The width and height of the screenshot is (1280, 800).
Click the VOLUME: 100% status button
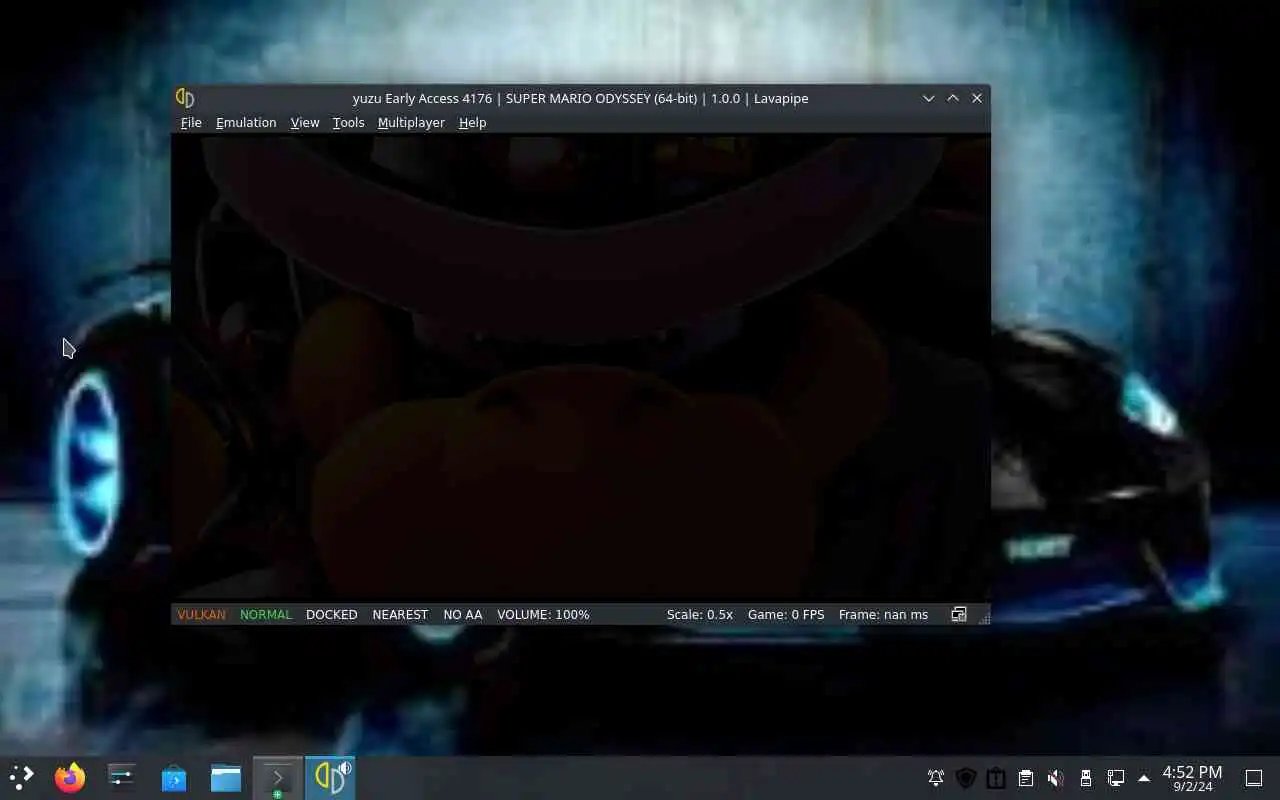tap(543, 614)
